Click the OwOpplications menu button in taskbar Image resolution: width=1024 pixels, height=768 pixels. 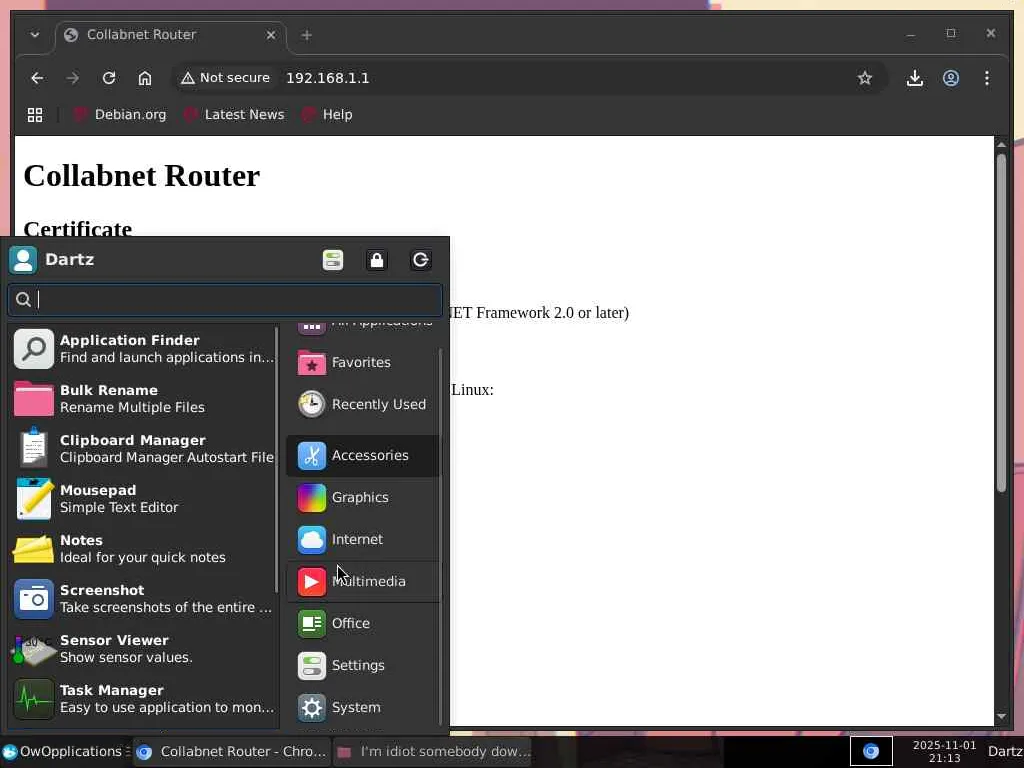tap(66, 752)
